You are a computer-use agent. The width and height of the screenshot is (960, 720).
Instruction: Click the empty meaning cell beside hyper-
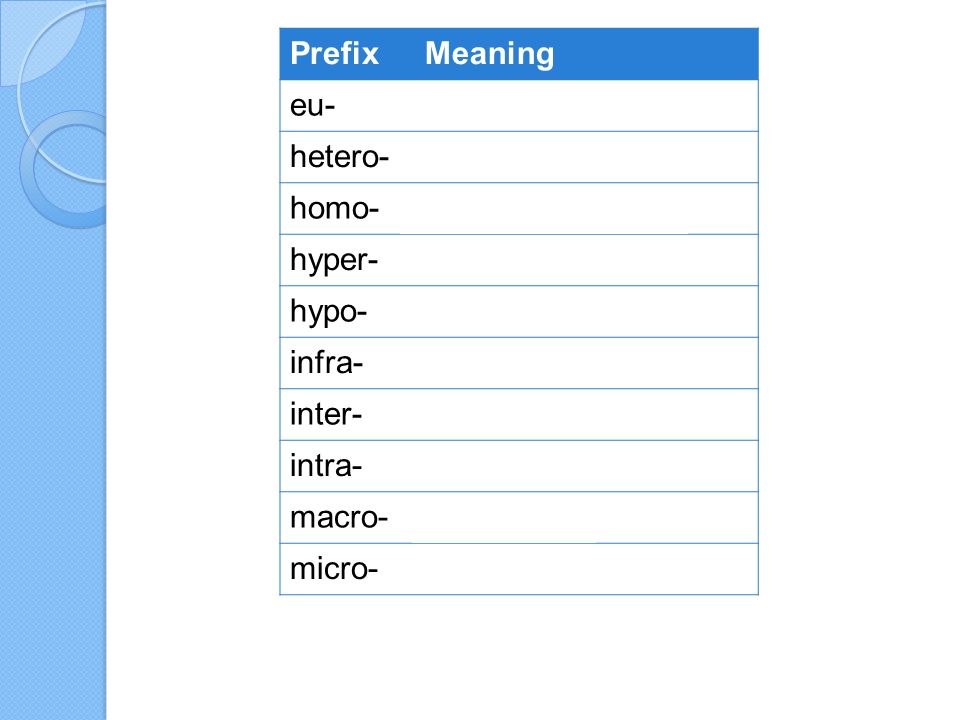click(588, 260)
